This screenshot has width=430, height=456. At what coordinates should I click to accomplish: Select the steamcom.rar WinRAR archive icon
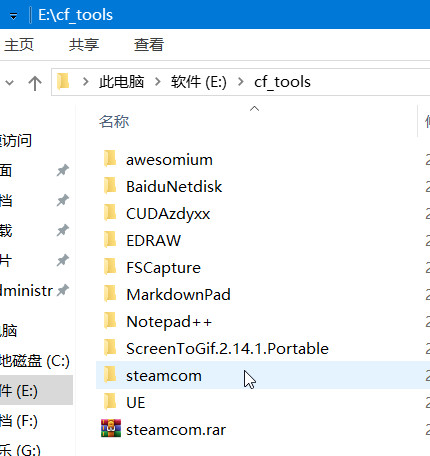coord(111,429)
